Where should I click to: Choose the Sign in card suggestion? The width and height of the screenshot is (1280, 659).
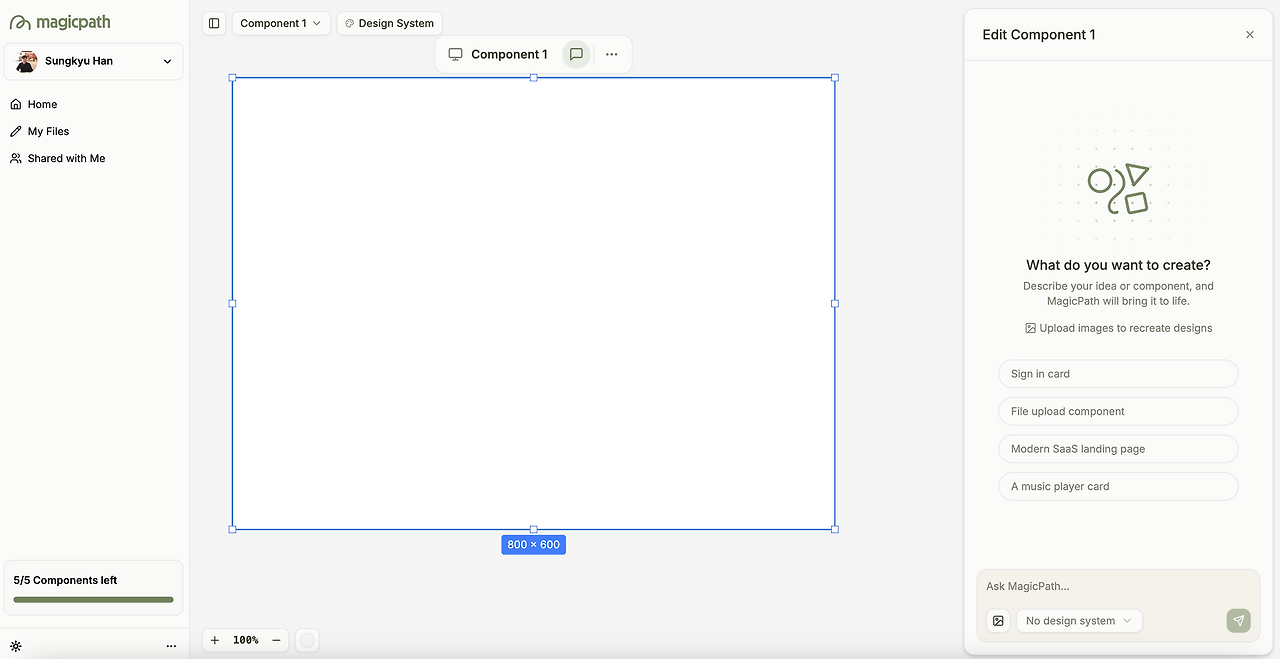coord(1118,374)
